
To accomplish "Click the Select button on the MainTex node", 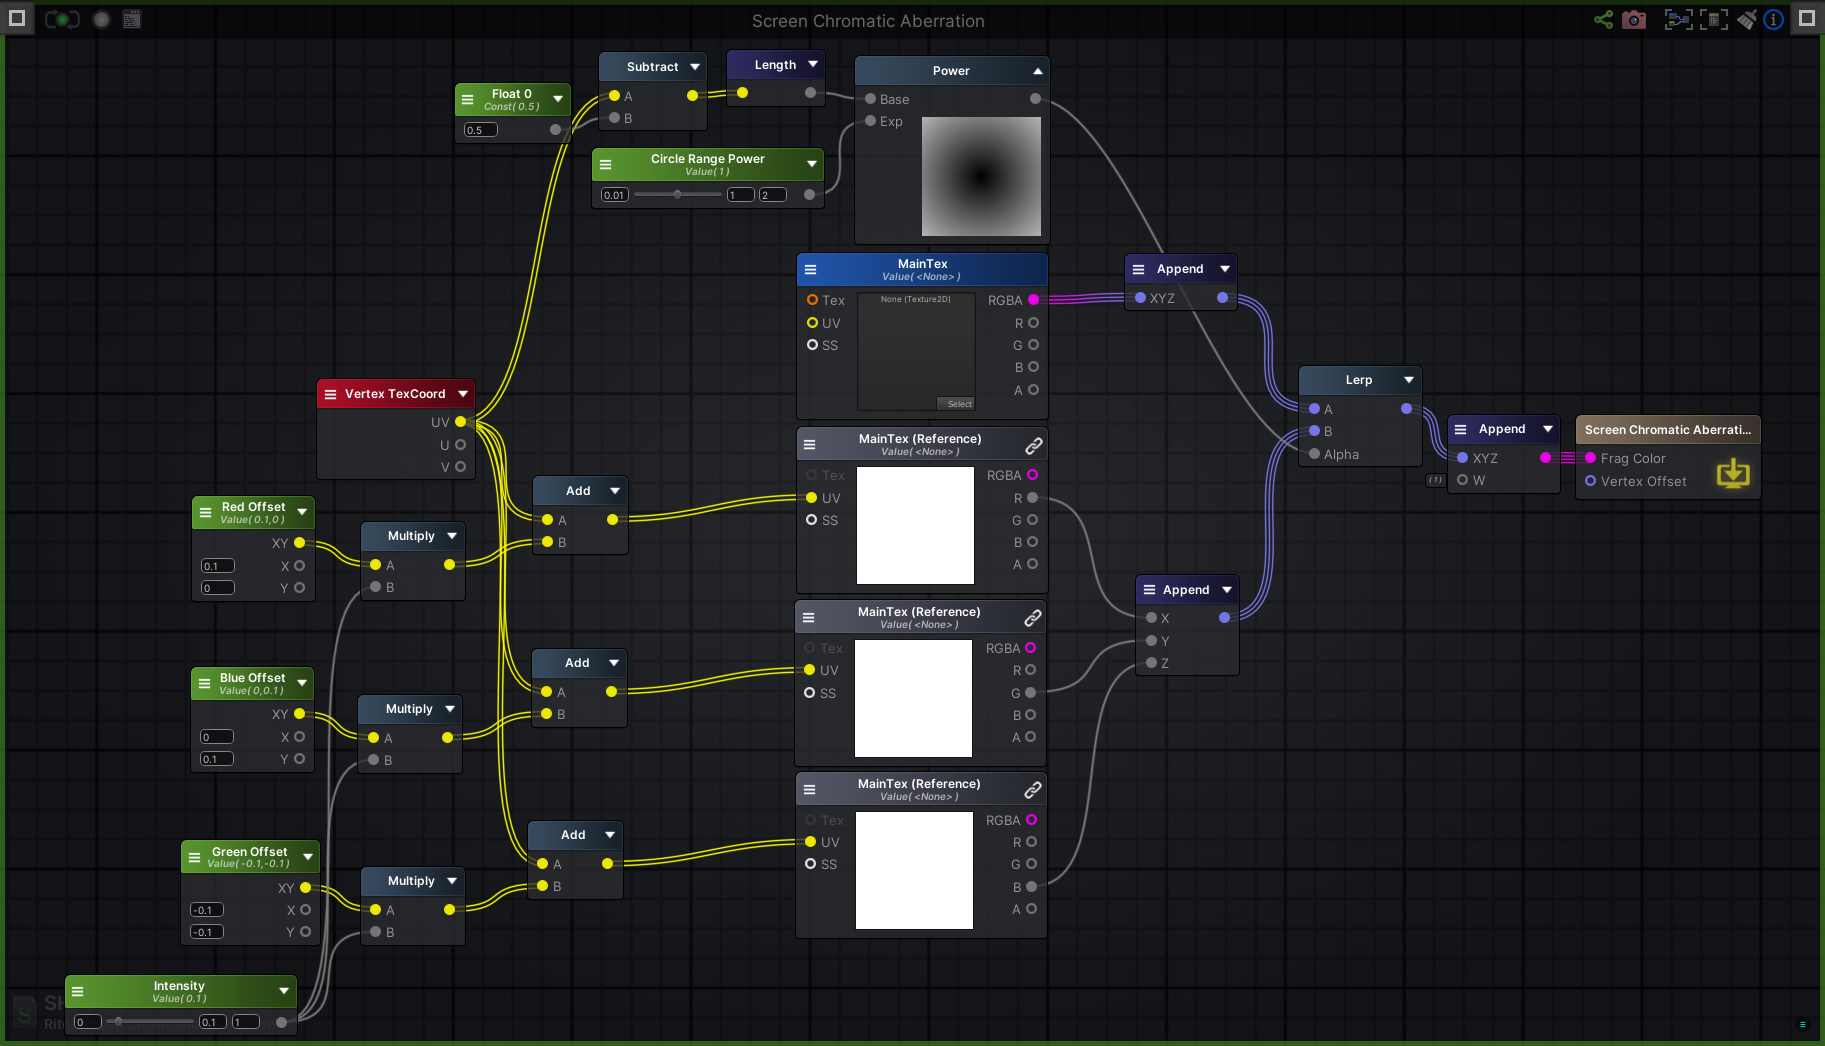I will coord(957,403).
